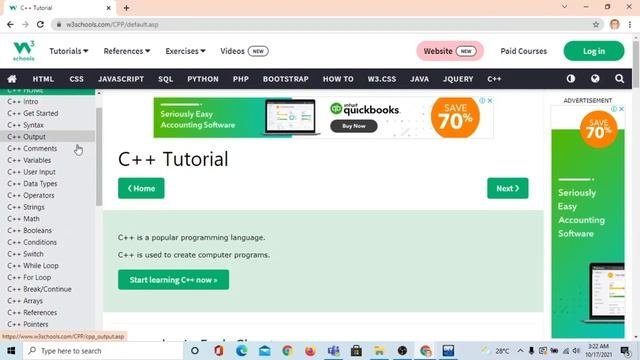
Task: Open Cortana circle on the taskbar
Action: pyautogui.click(x=195, y=351)
